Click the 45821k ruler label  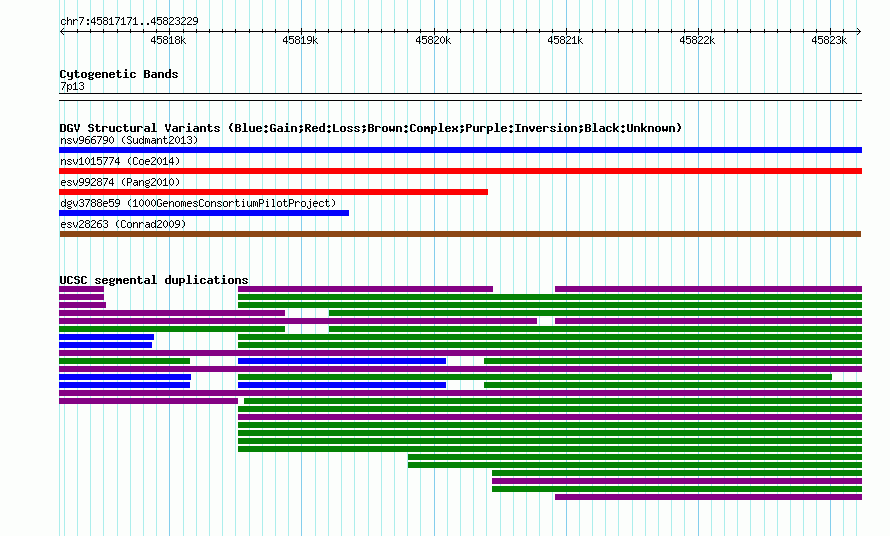pos(565,40)
